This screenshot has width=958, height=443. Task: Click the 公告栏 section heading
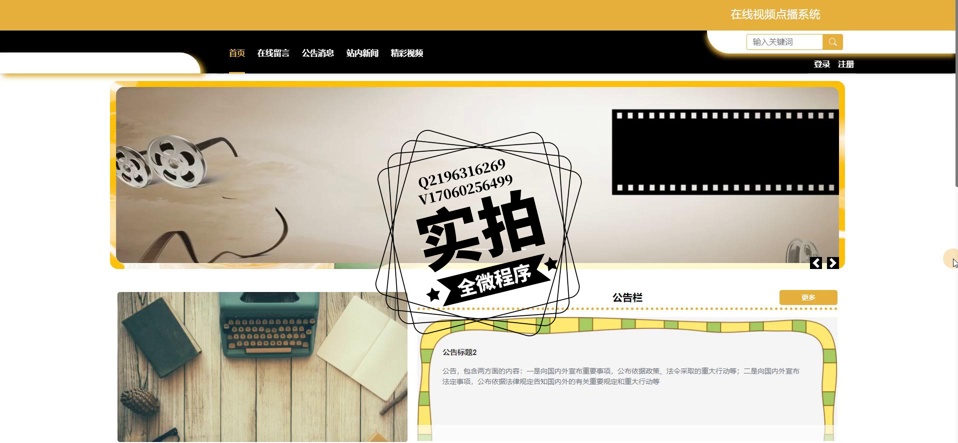click(x=627, y=298)
